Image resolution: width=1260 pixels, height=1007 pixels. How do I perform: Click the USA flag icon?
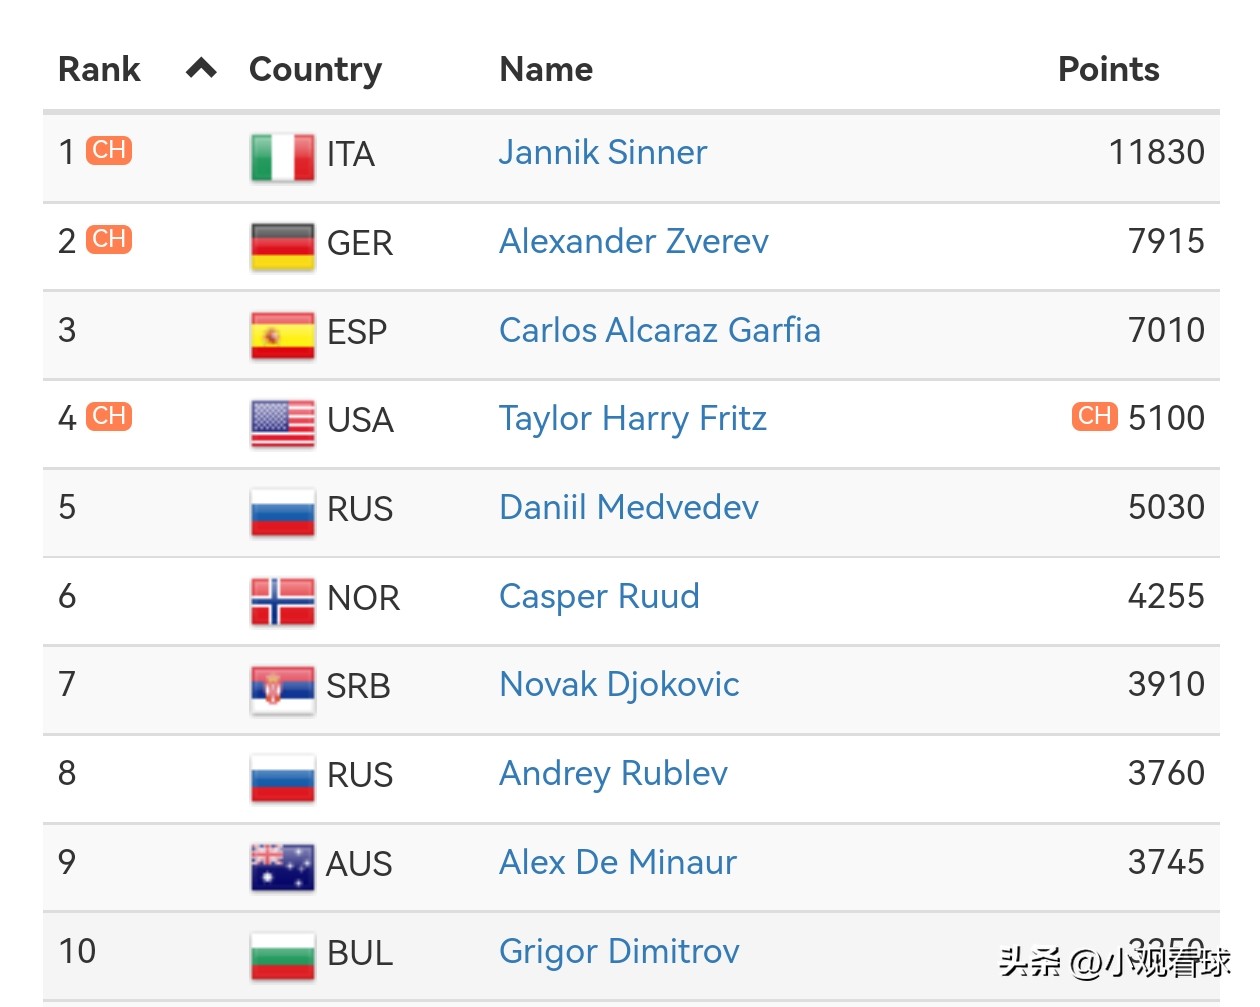pyautogui.click(x=283, y=422)
